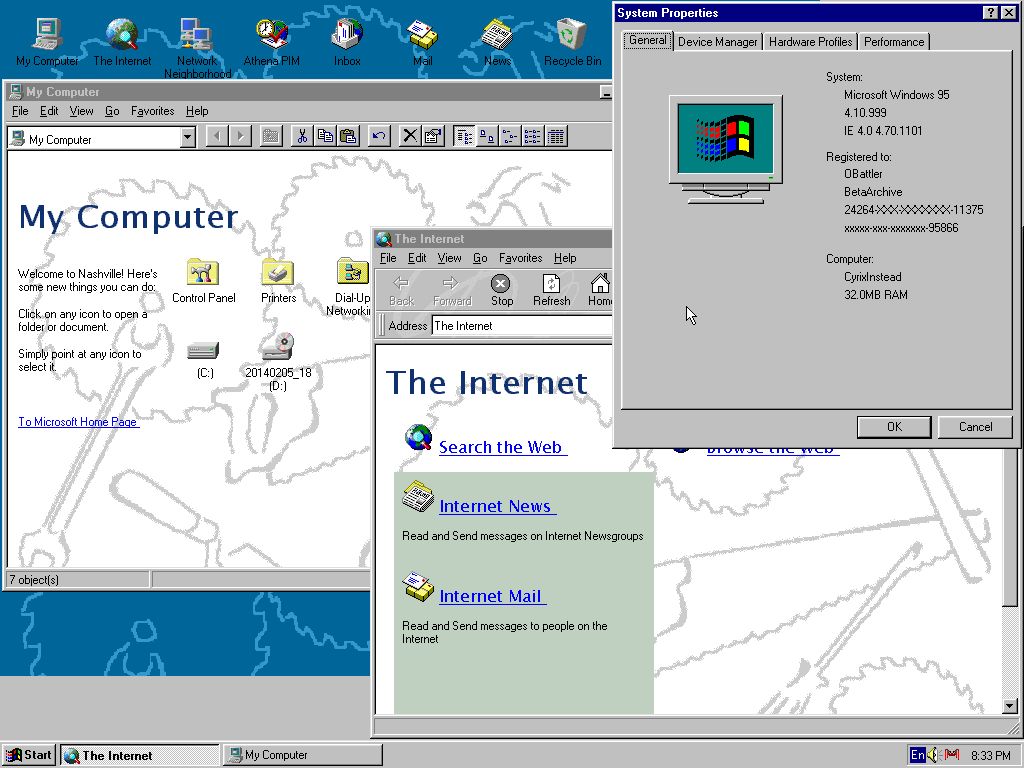Select the (C:) drive icon

pyautogui.click(x=204, y=358)
